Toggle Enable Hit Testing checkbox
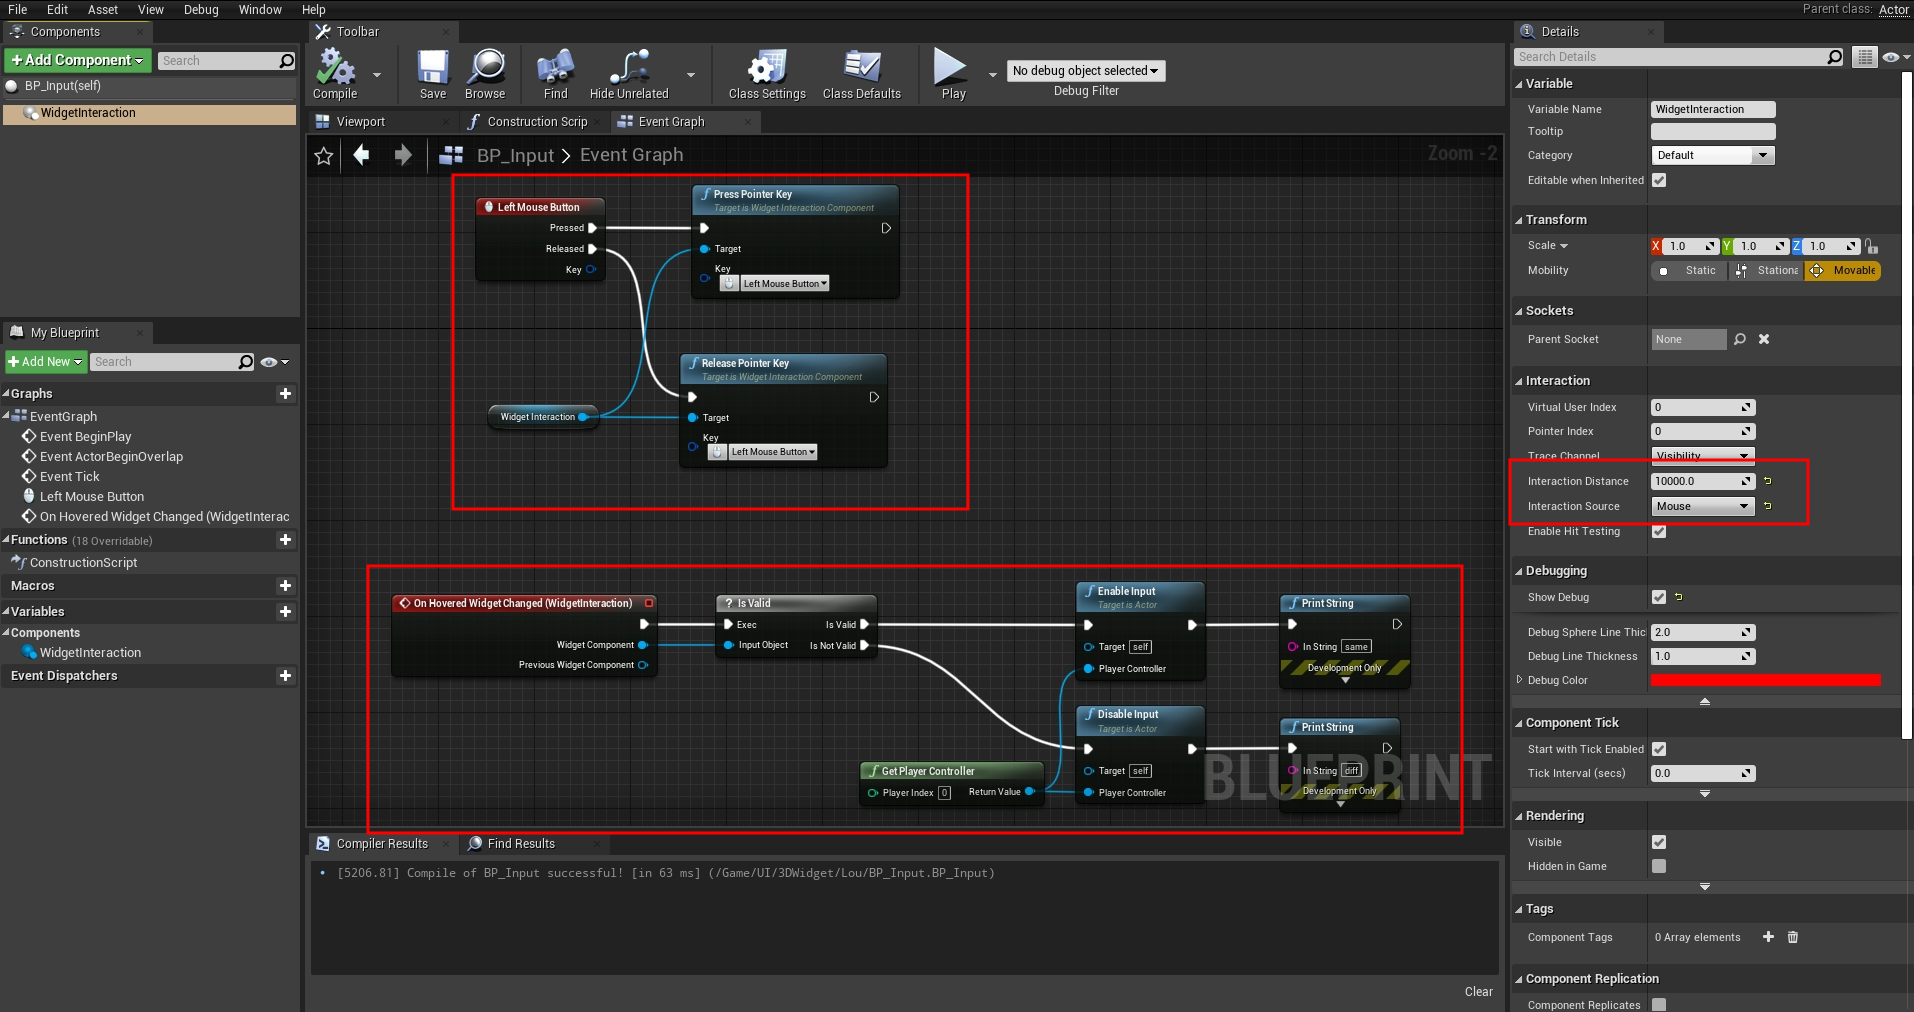Screen dimensions: 1914x1012 1659,531
